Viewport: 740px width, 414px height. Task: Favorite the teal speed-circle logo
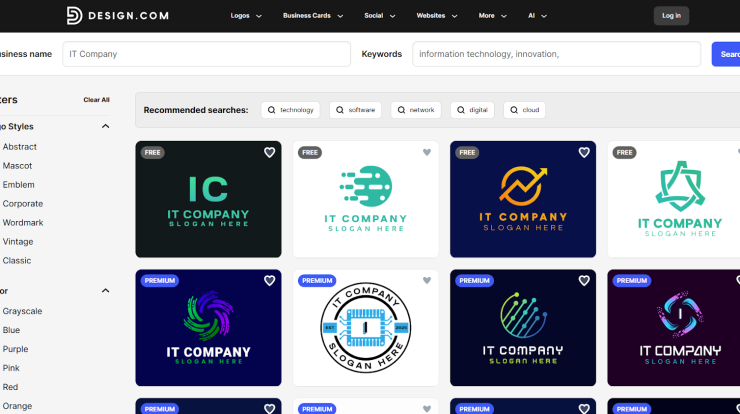[x=427, y=153]
